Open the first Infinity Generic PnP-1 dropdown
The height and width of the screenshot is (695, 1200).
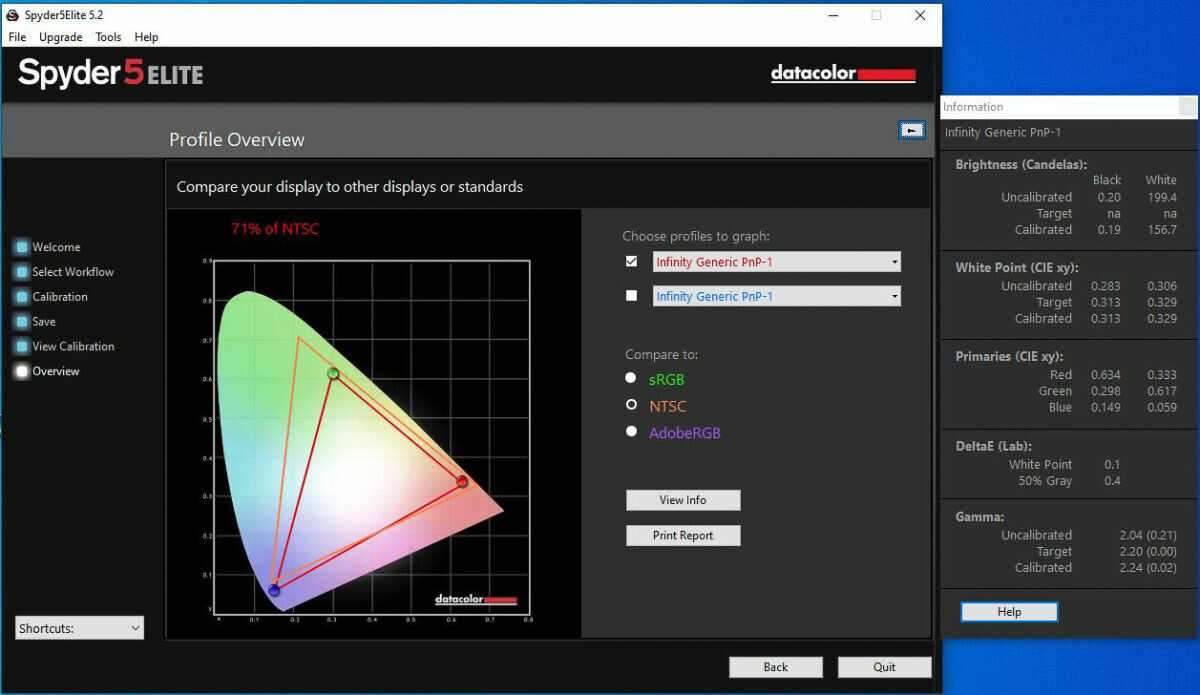click(776, 262)
